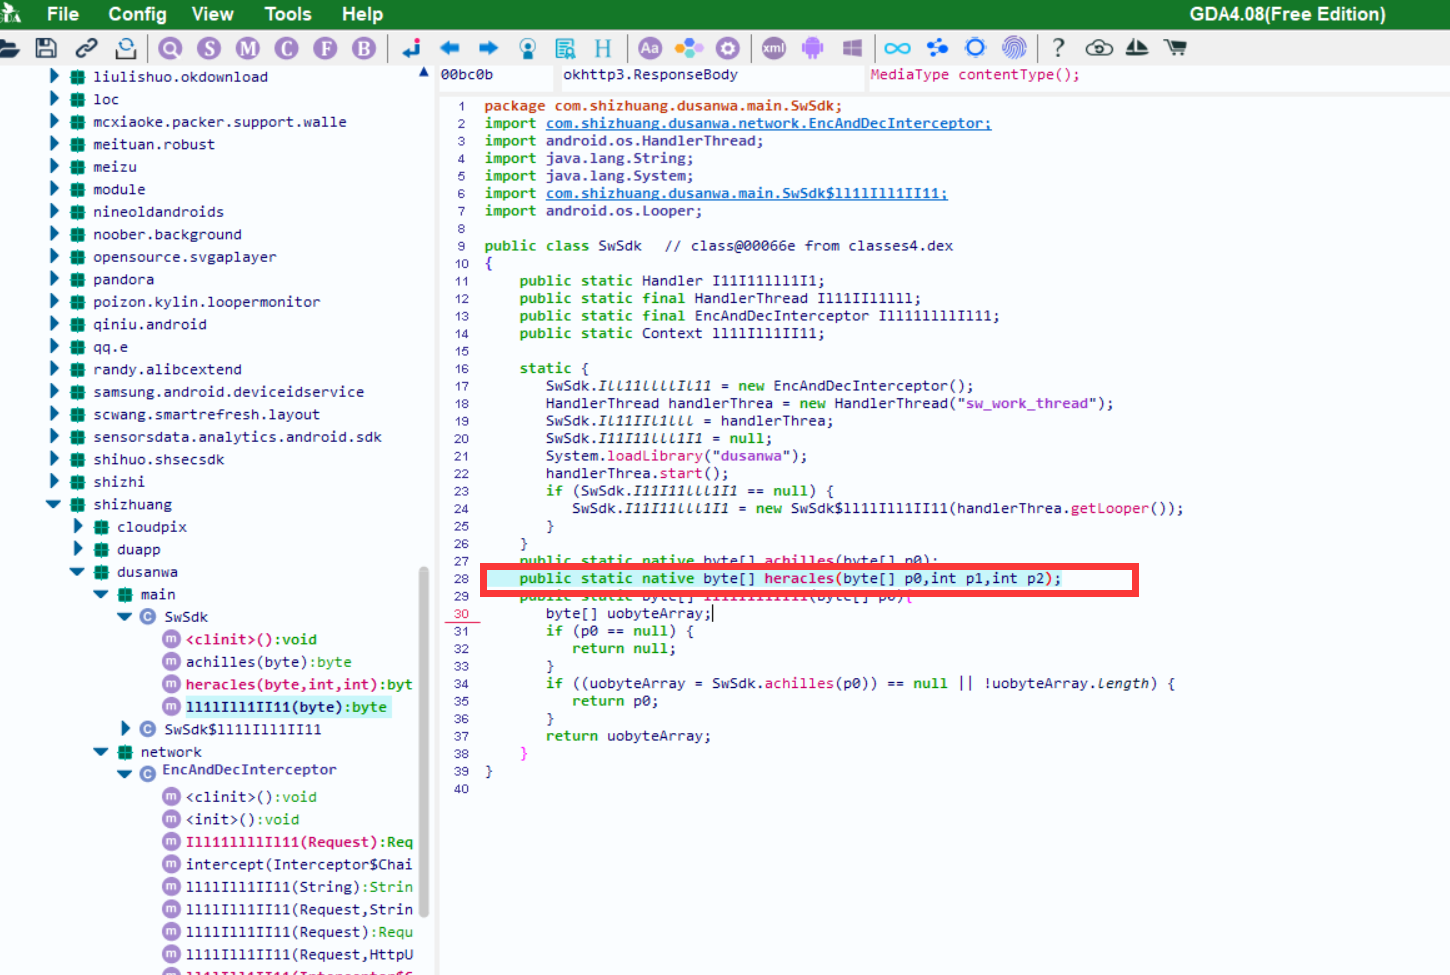Collapse the SwSdk class node
Image resolution: width=1450 pixels, height=975 pixels.
click(125, 617)
